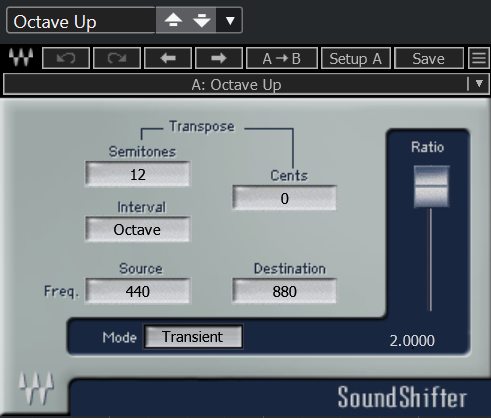This screenshot has width=491, height=418.
Task: Click the Ratio slider handle
Action: 431,186
